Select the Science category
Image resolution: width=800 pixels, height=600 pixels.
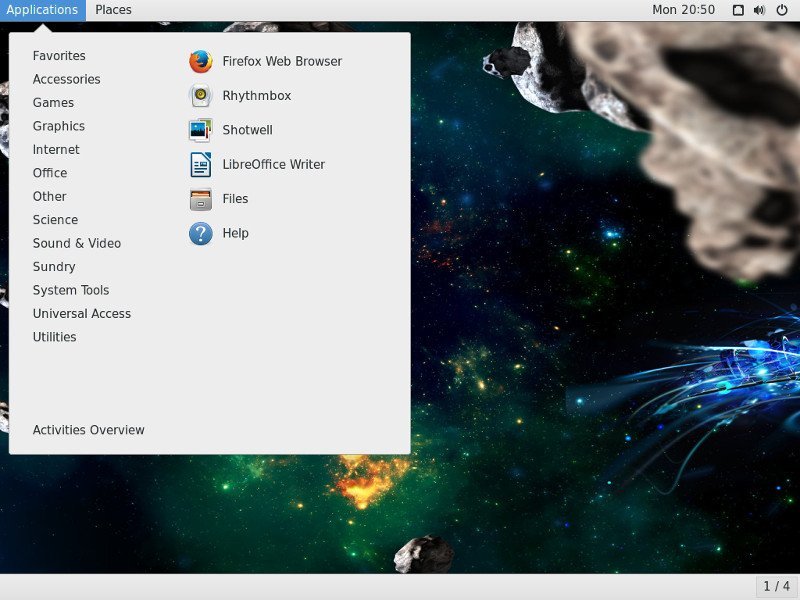(x=55, y=220)
